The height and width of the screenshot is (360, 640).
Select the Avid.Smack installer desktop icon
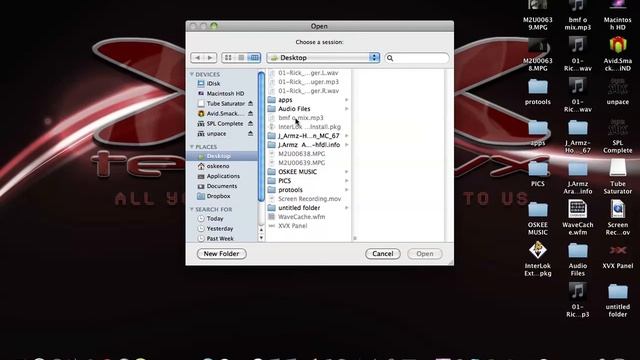618,53
